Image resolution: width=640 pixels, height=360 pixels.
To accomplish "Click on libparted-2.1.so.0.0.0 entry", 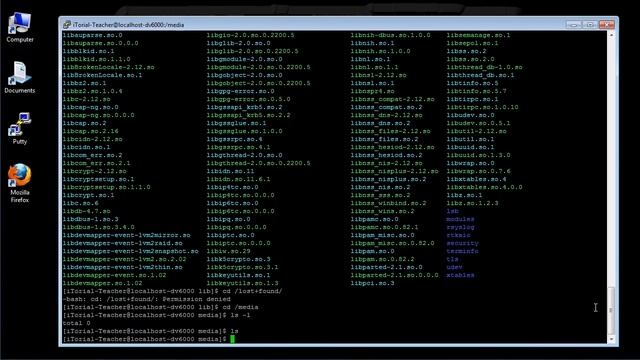I will click(394, 275).
